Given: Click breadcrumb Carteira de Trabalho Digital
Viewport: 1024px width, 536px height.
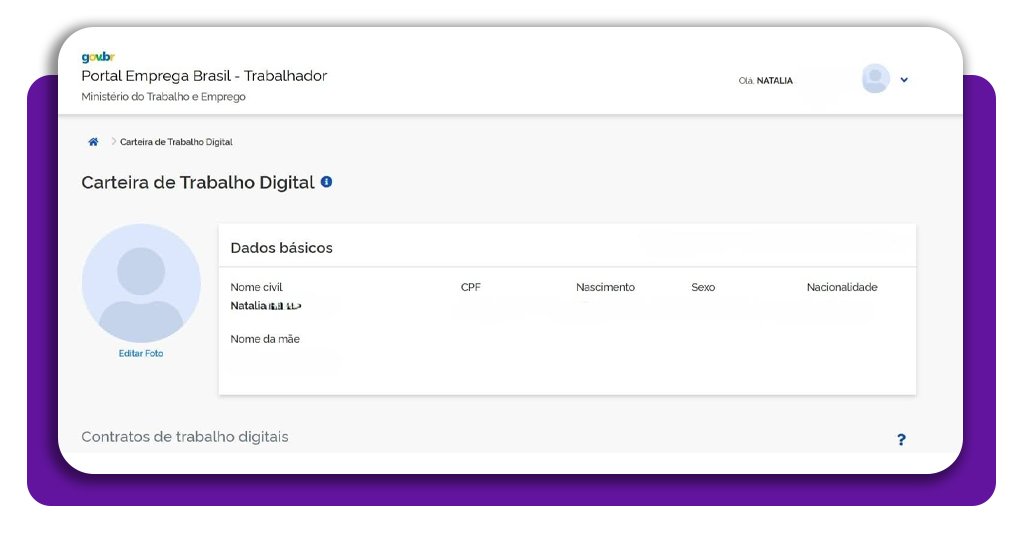Looking at the screenshot, I should click(176, 142).
